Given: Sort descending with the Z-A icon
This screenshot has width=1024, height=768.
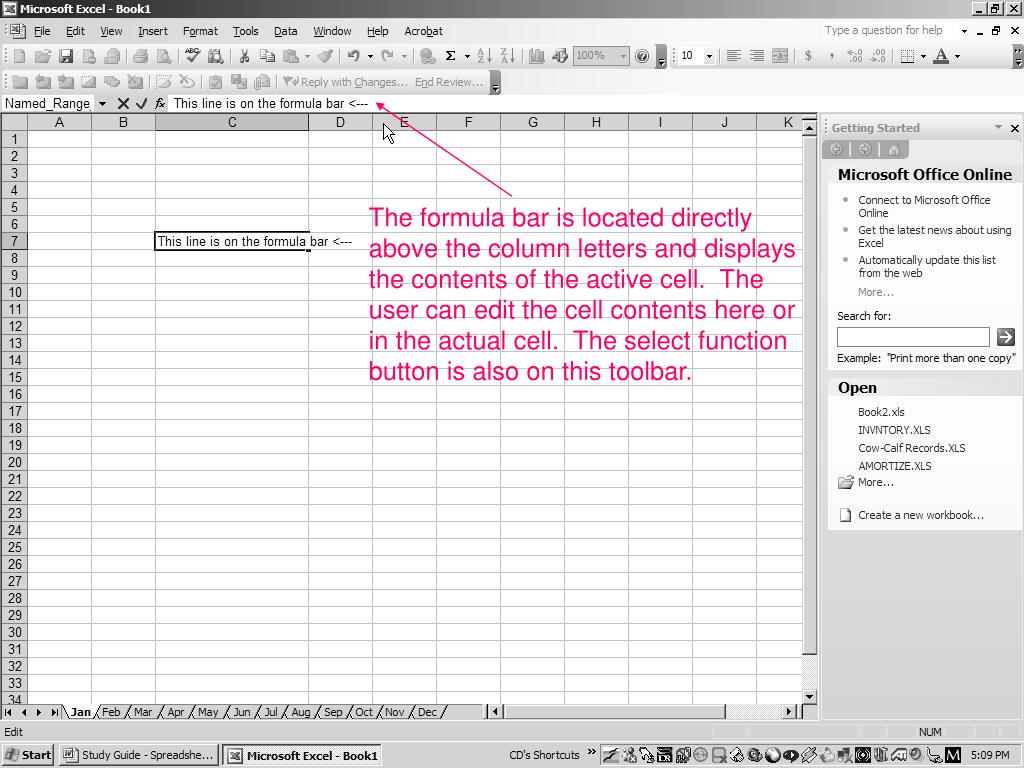Looking at the screenshot, I should click(x=507, y=56).
